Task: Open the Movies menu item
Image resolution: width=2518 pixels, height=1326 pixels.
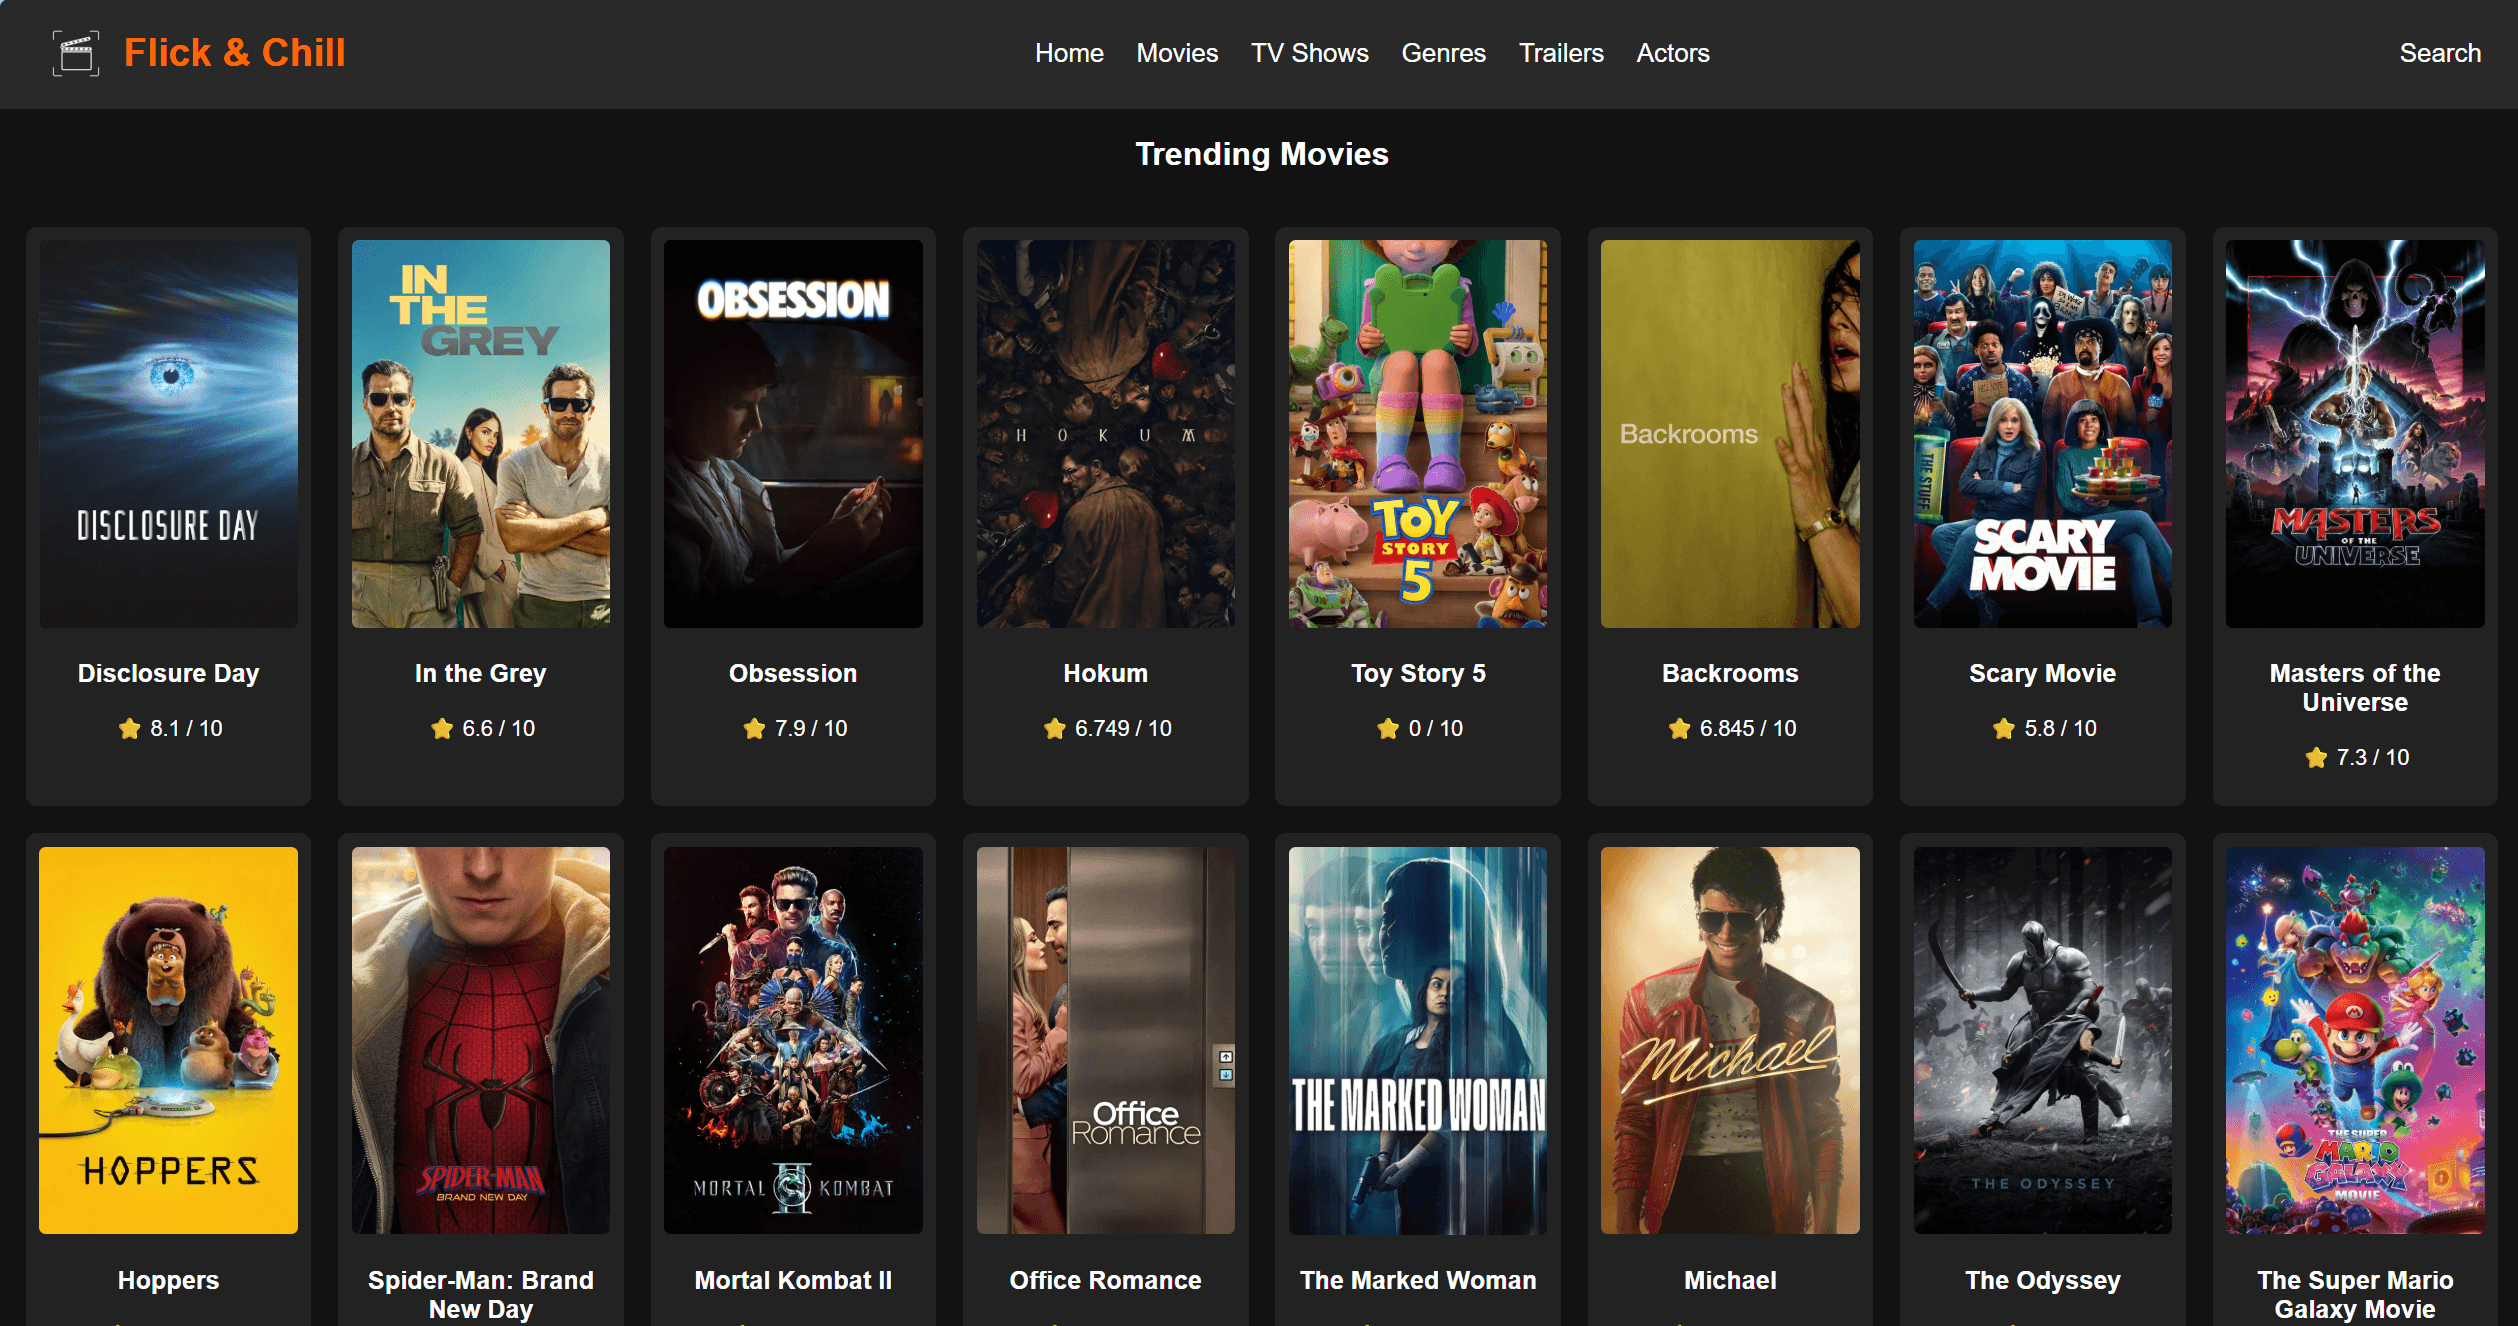Action: click(1177, 53)
